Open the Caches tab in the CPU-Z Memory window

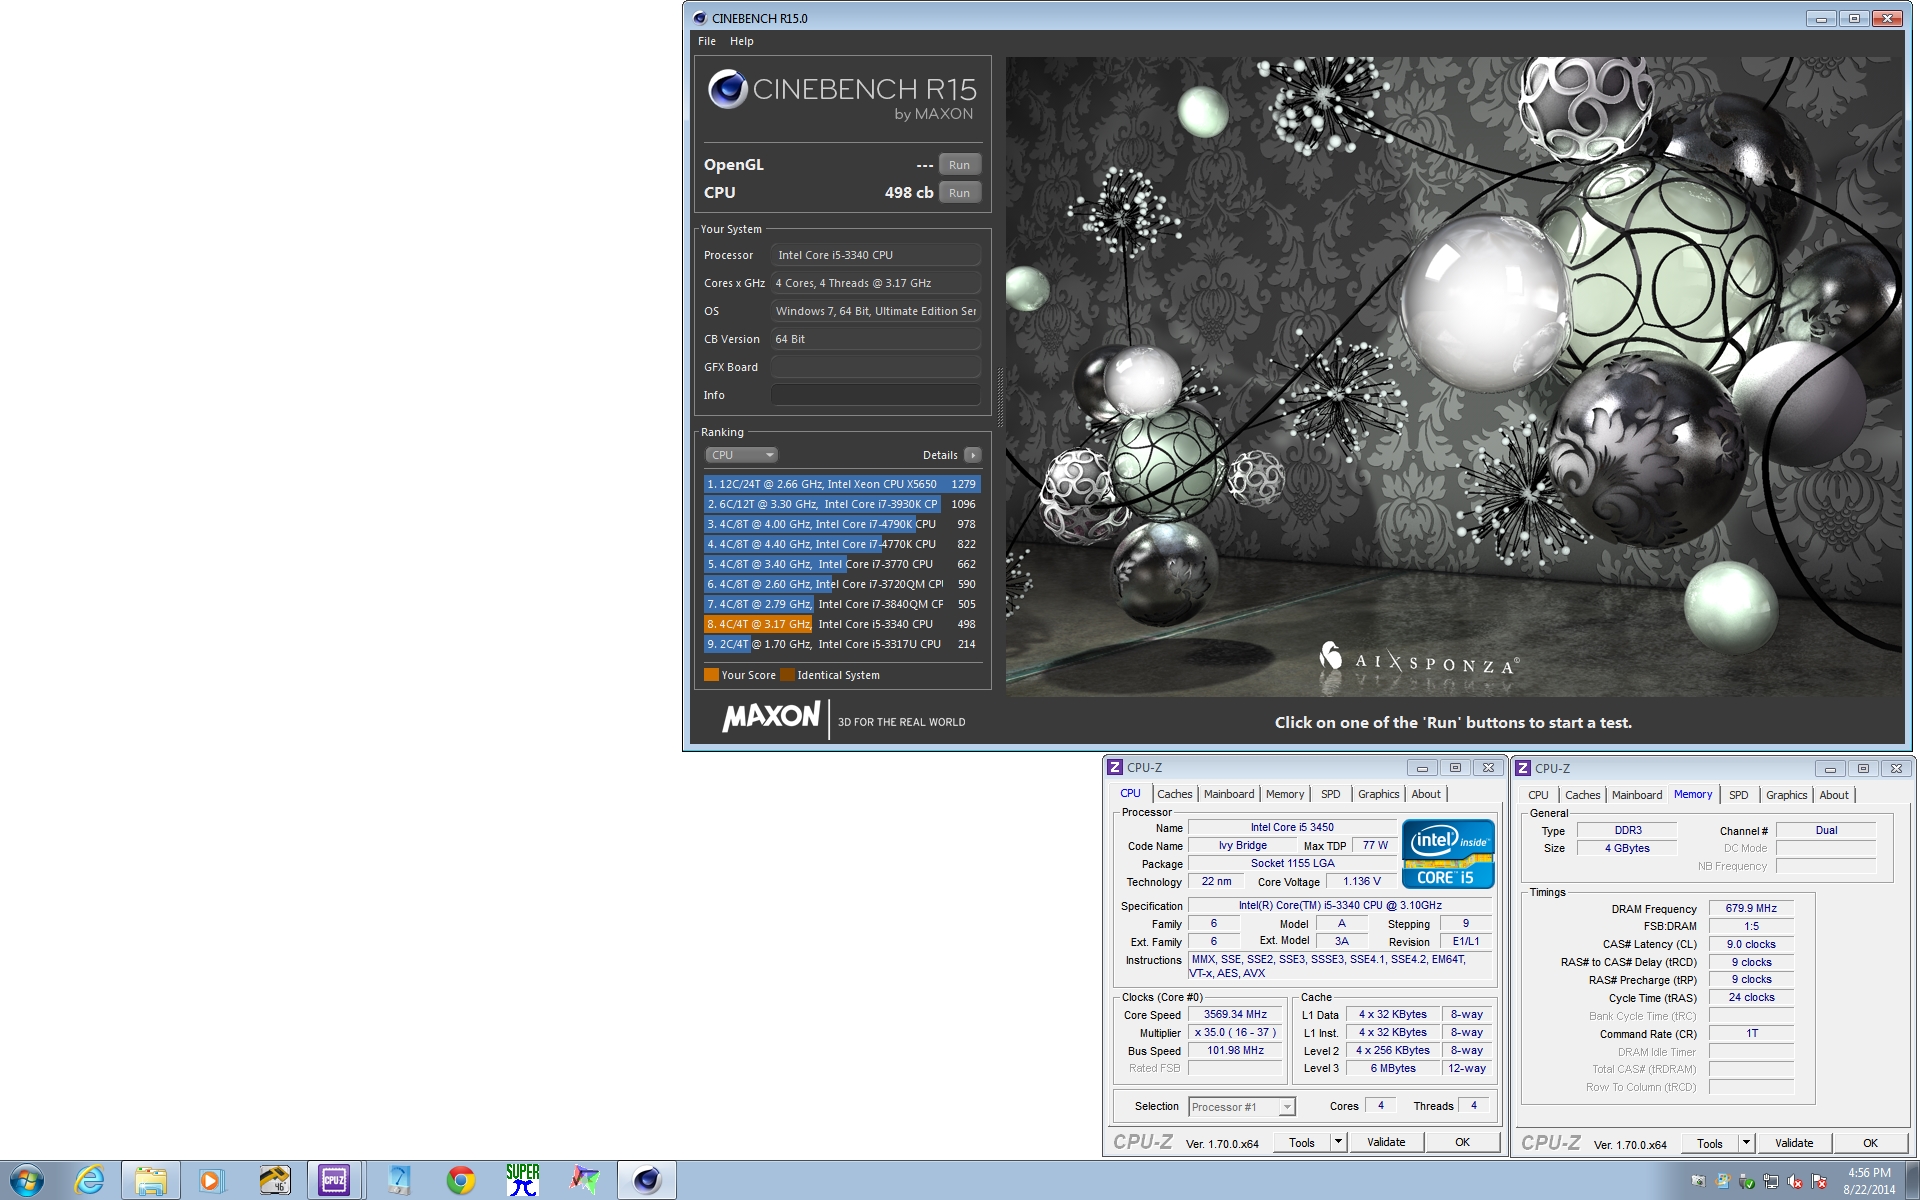[1583, 795]
